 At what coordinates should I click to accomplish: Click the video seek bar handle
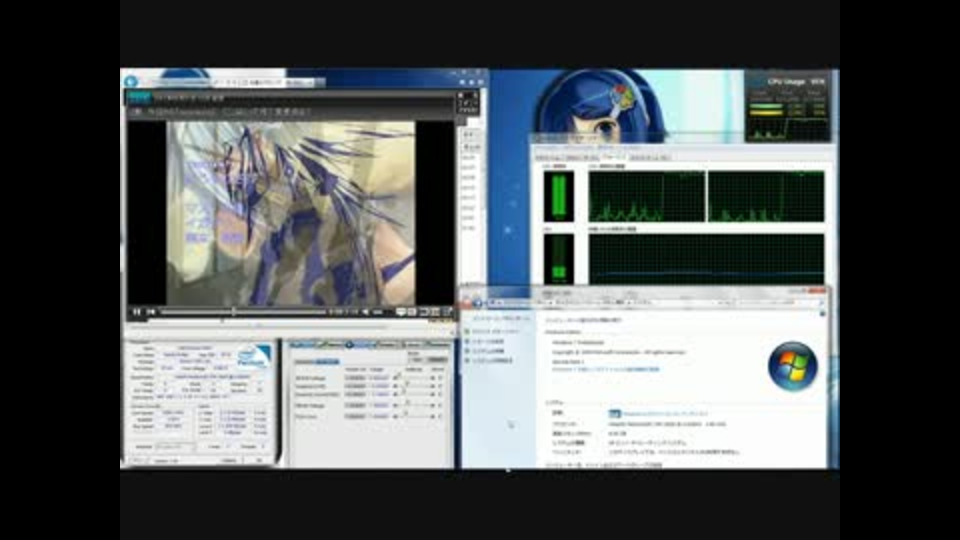pyautogui.click(x=233, y=312)
